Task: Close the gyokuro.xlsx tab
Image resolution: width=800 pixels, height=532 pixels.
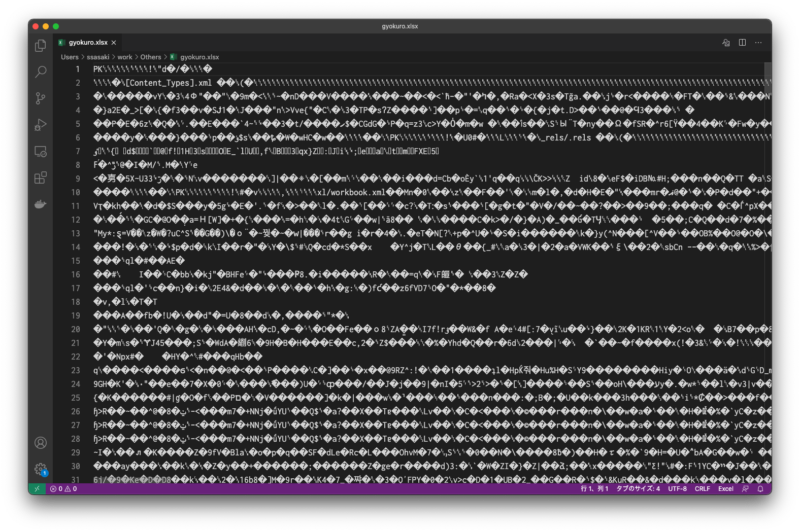Action: (x=114, y=42)
